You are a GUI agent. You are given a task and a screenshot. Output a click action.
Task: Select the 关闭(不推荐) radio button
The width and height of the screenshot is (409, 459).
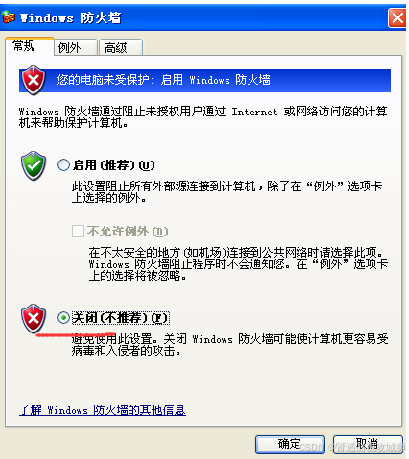[x=63, y=318]
